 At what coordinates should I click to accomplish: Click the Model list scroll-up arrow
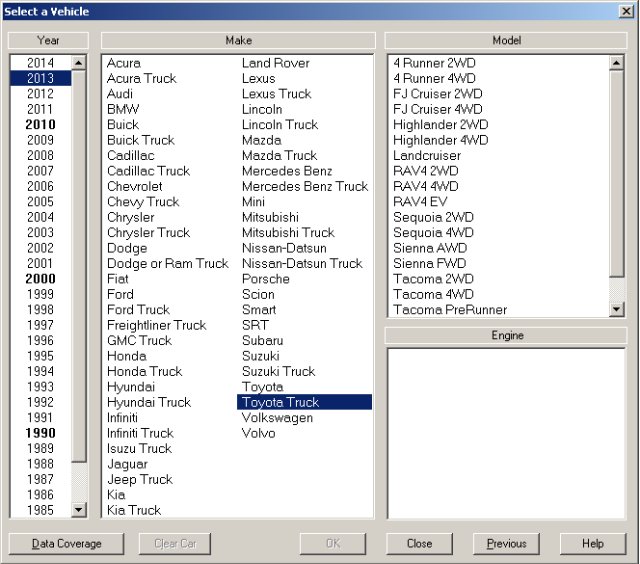616,62
